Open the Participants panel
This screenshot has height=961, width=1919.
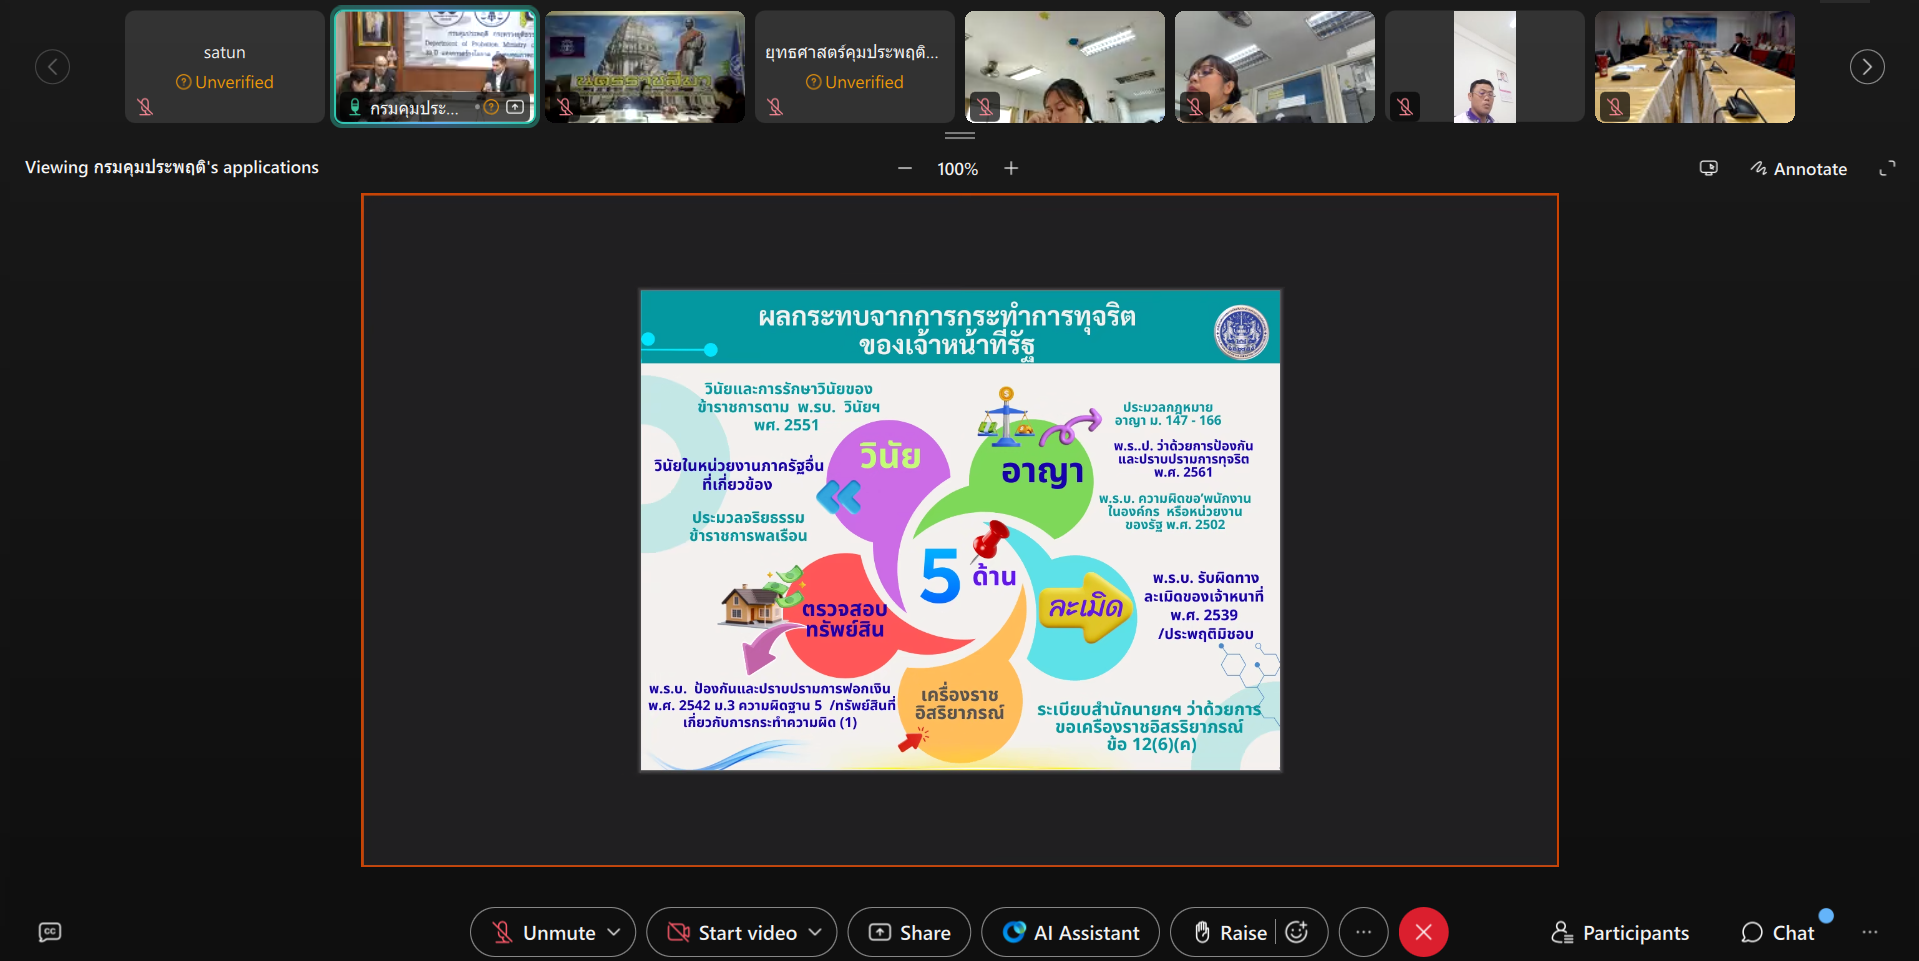tap(1620, 932)
